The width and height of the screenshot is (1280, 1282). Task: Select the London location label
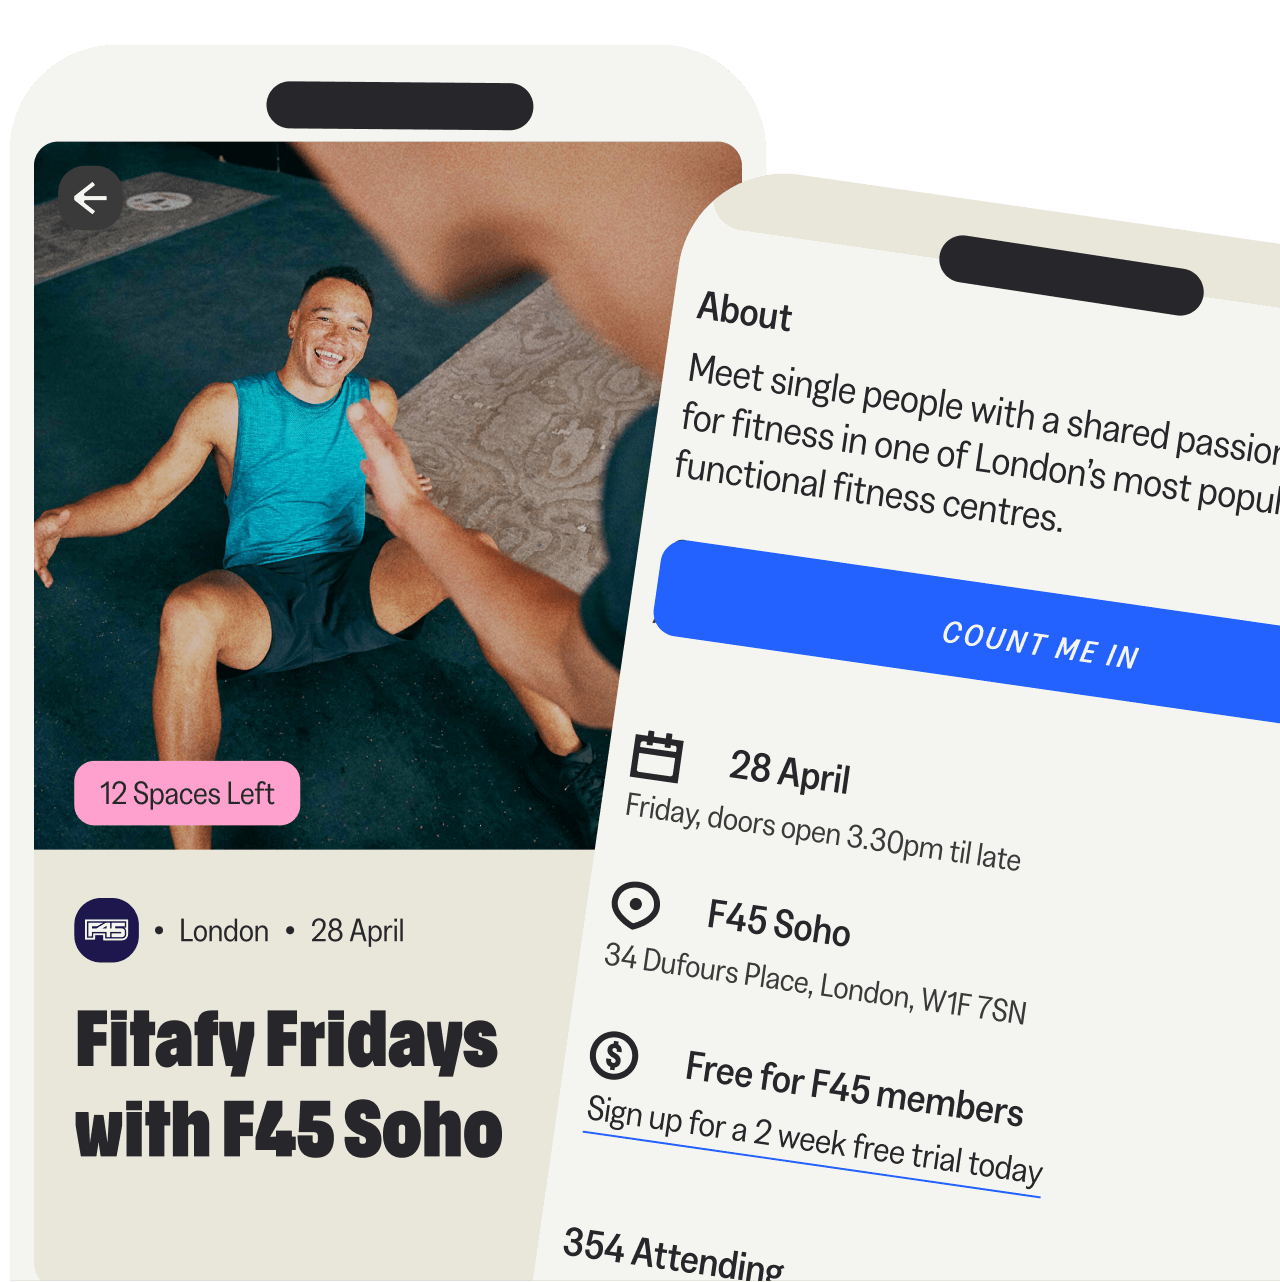point(224,931)
